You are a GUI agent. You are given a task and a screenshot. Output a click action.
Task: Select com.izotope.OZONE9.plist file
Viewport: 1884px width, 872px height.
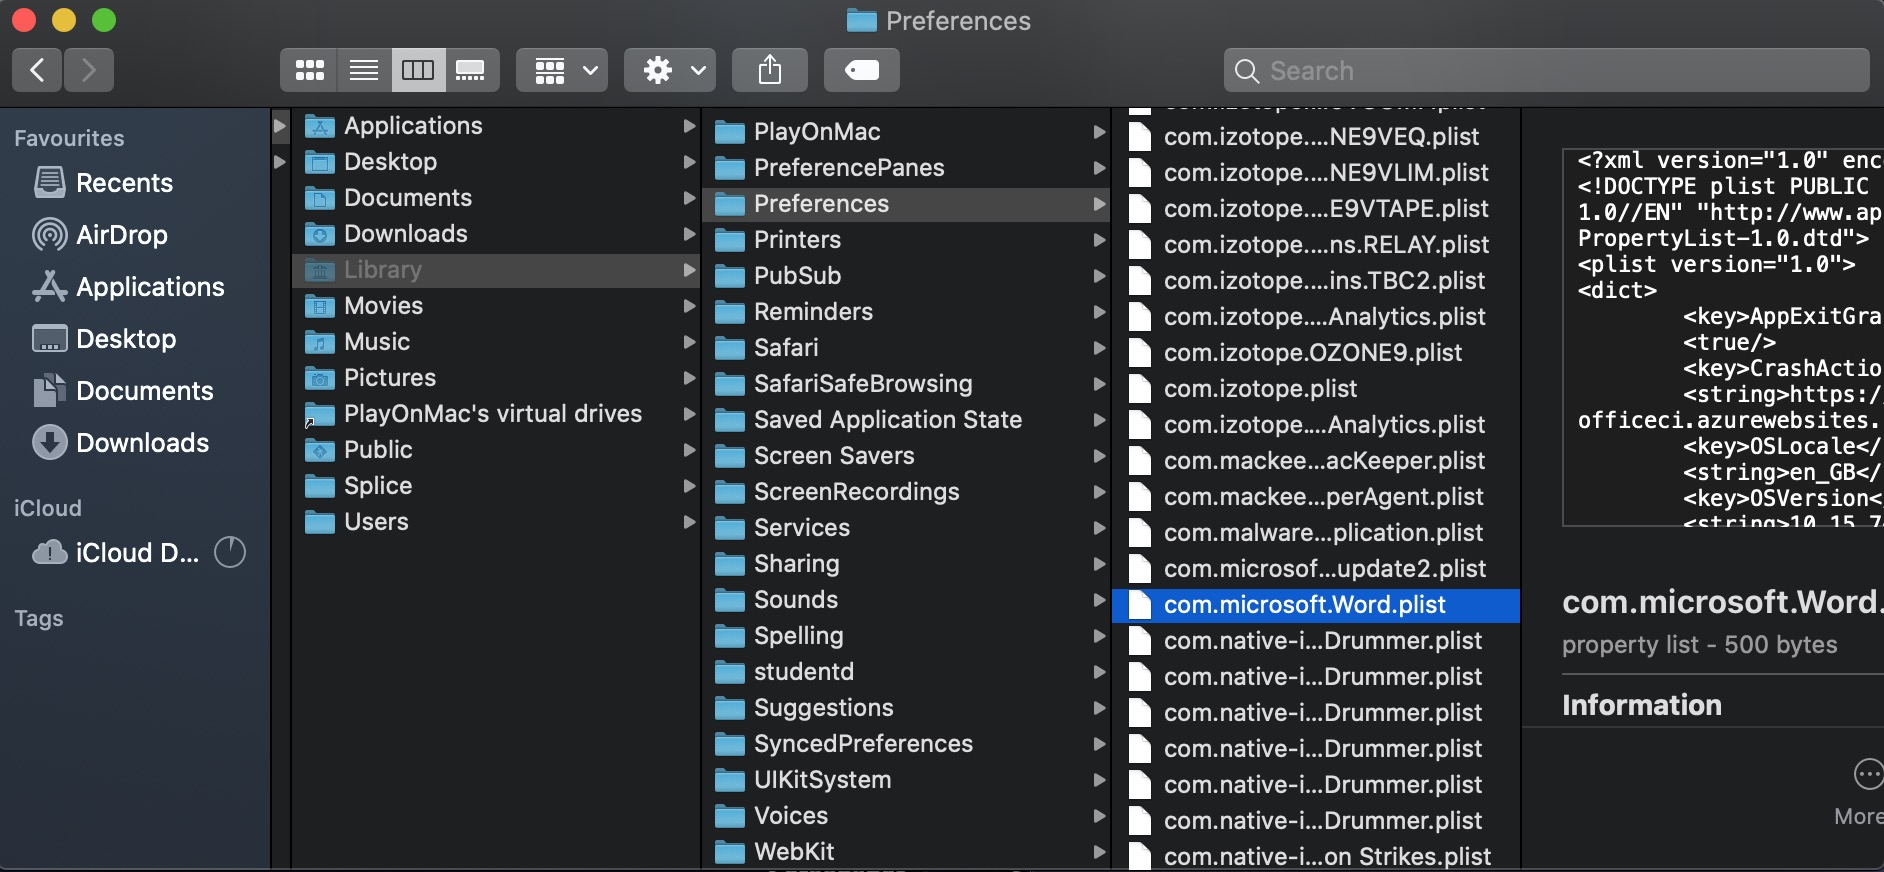(x=1316, y=353)
